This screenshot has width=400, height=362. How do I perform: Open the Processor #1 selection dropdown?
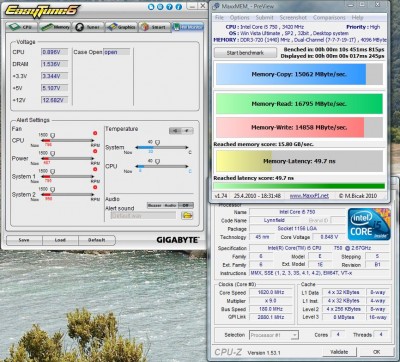pos(274,335)
